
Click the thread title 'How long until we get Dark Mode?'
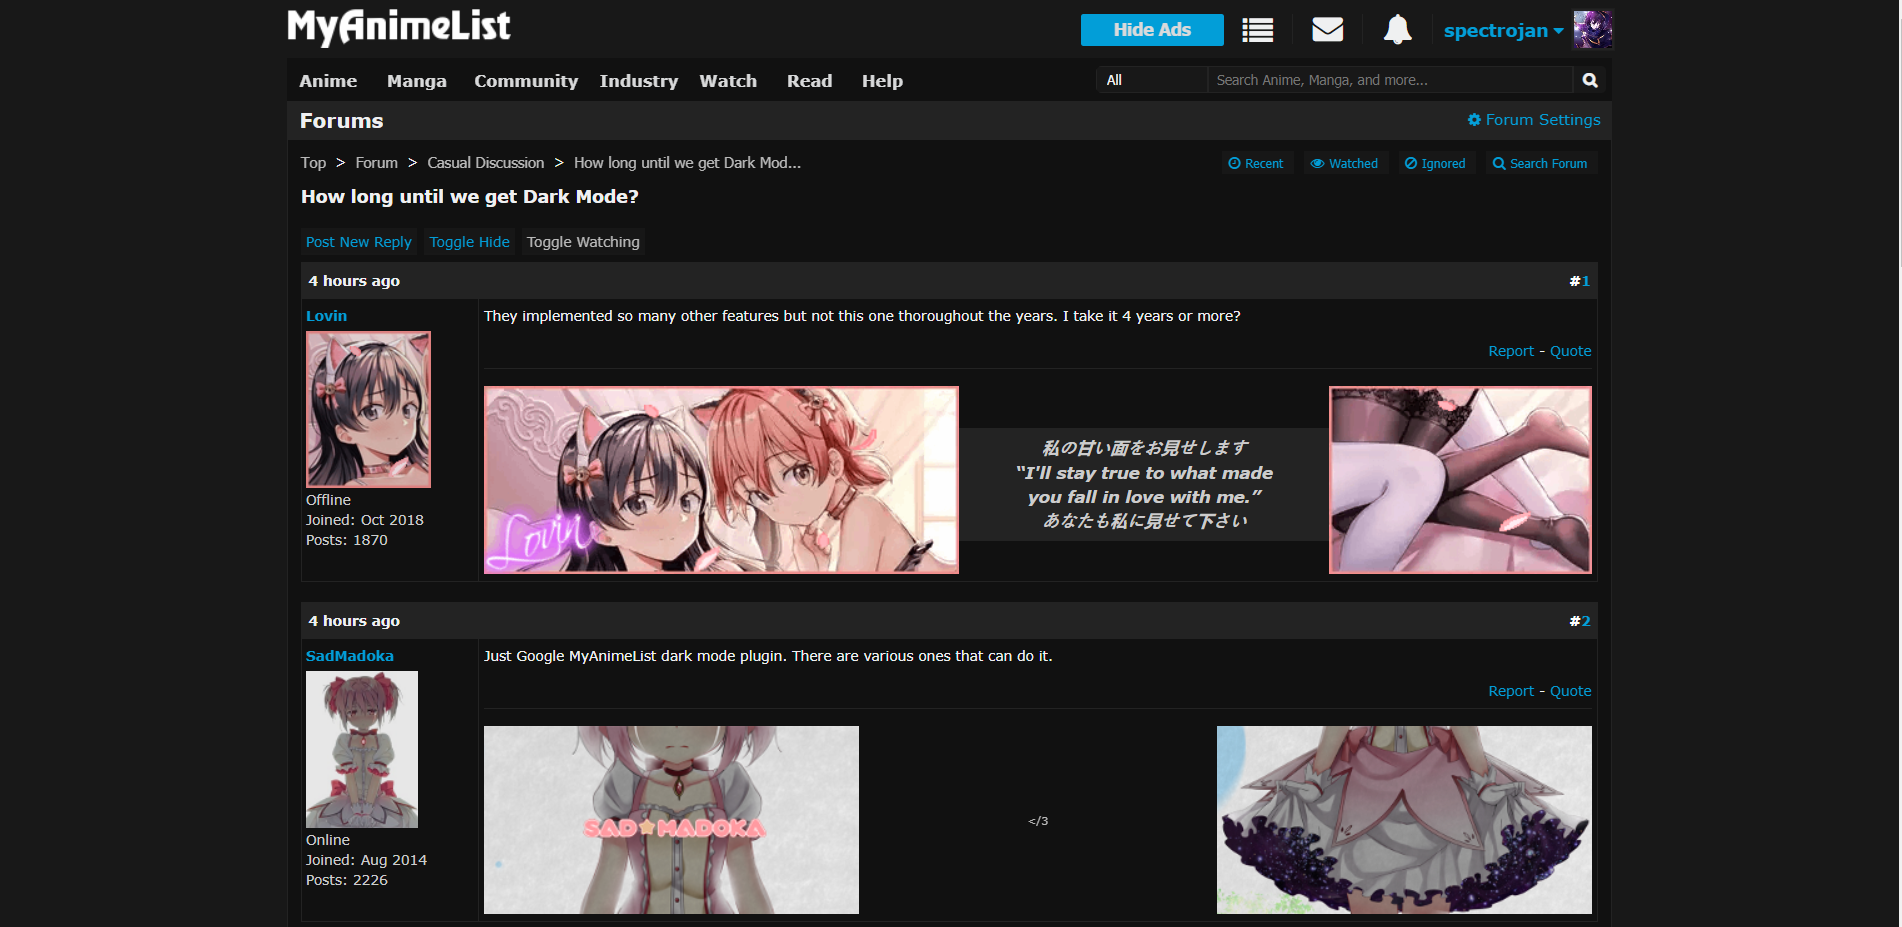click(470, 197)
